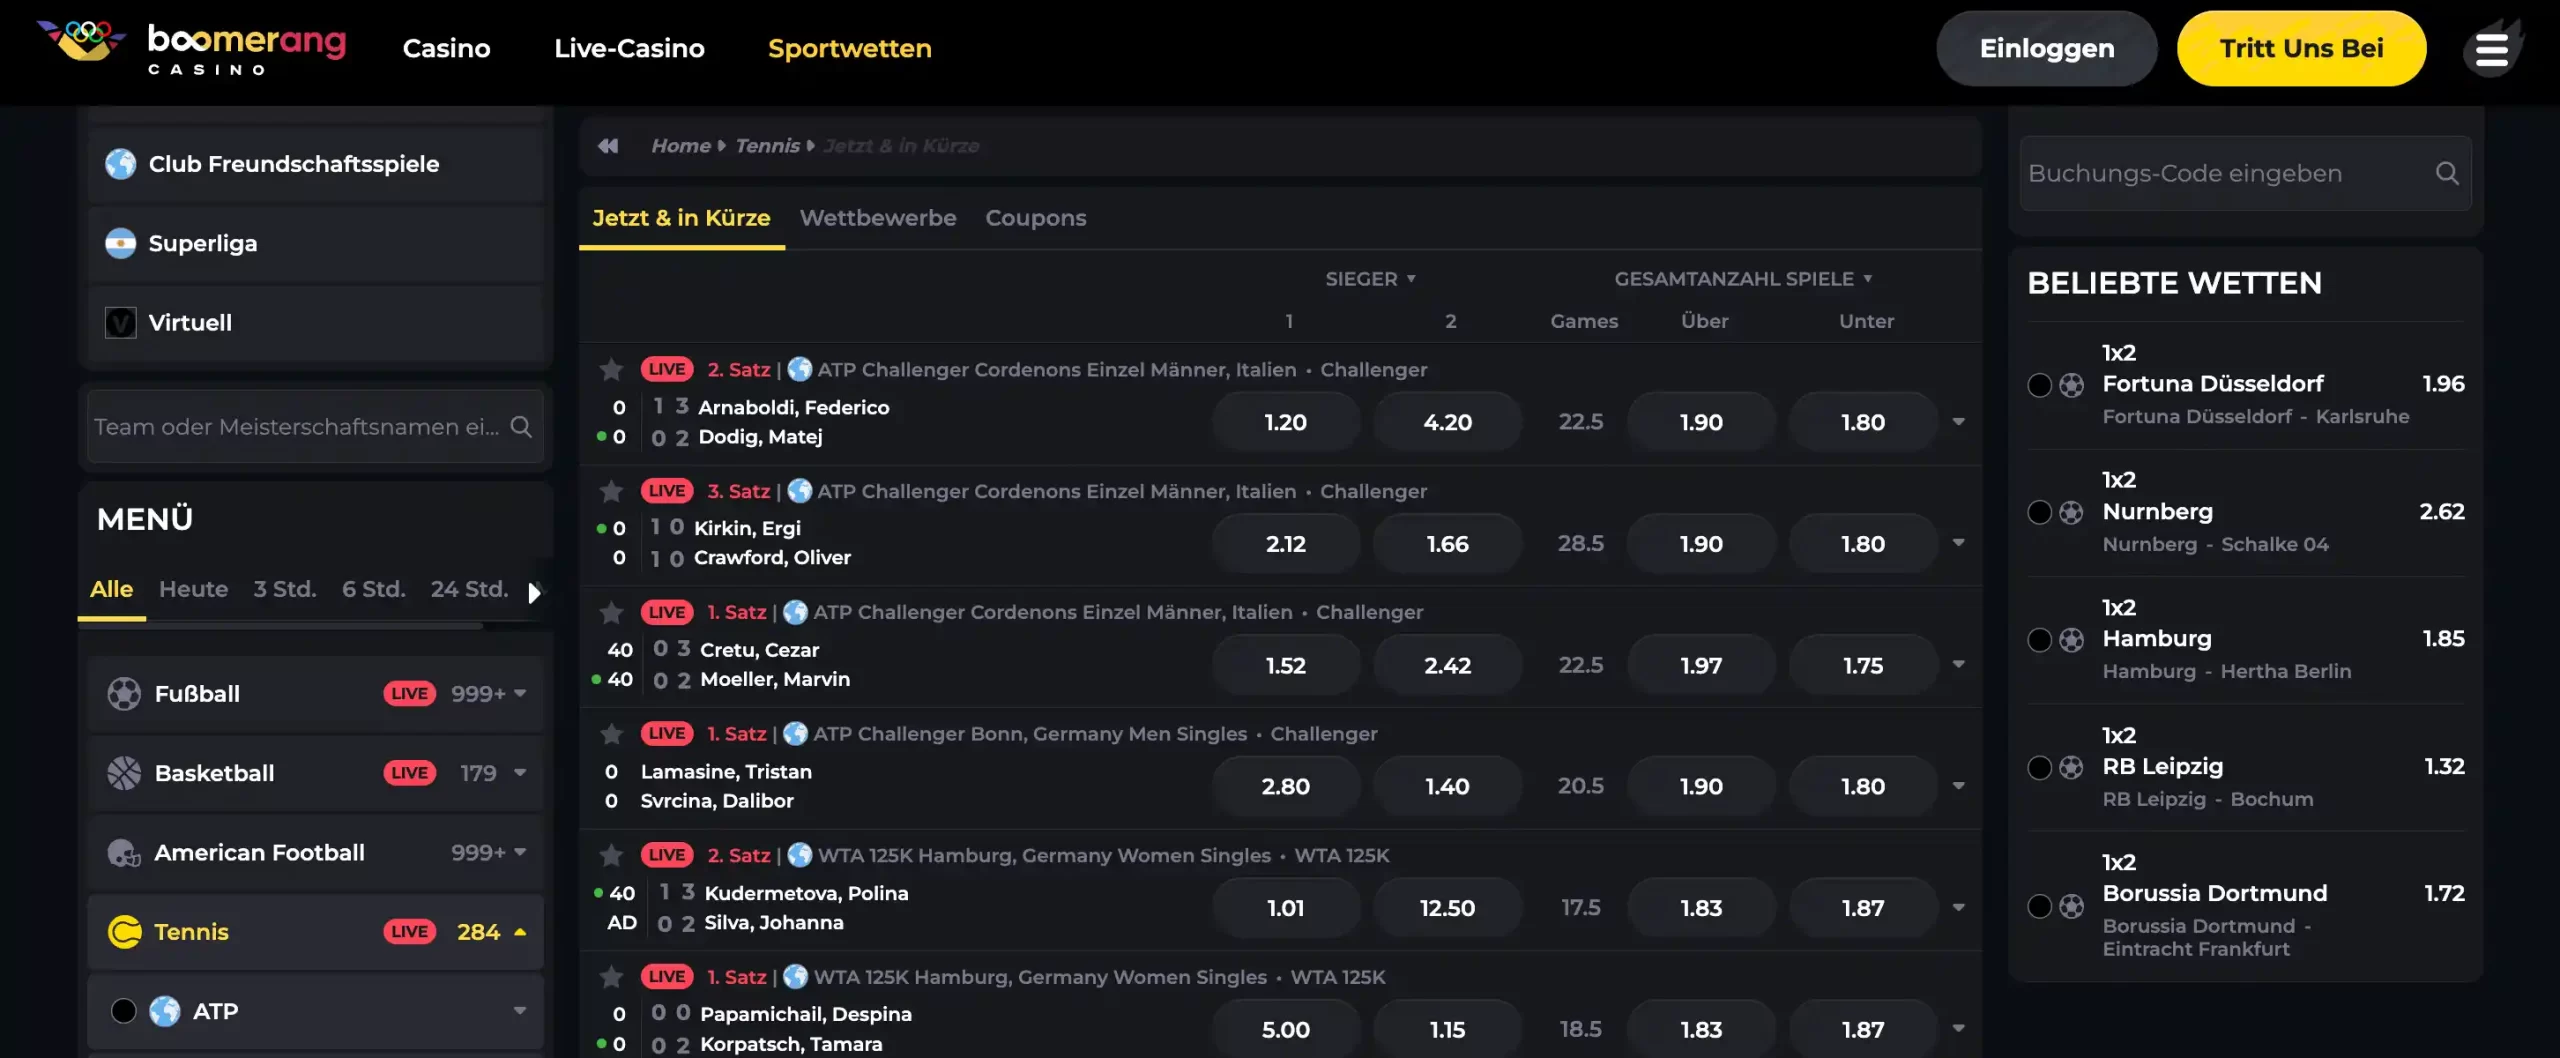Viewport: 2560px width, 1058px height.
Task: Click the Einloggen button
Action: pos(2047,48)
